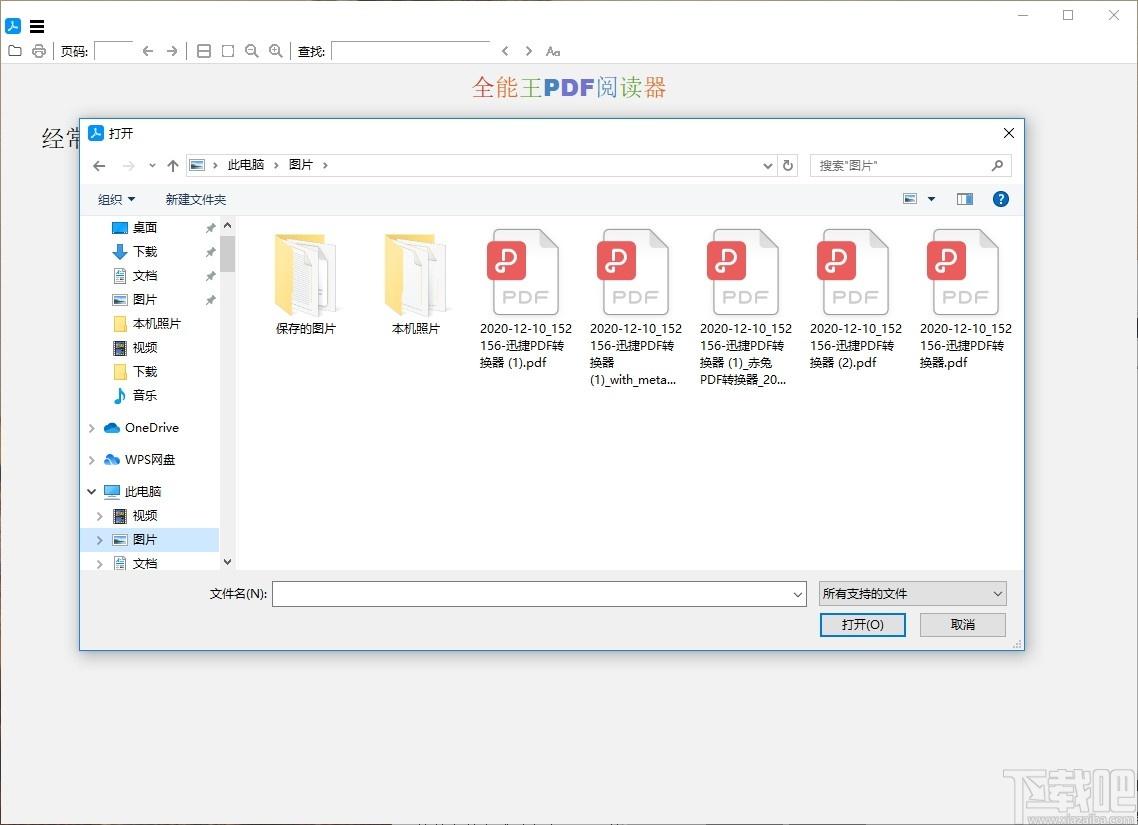Select file with 赤兔PDF转换器 in name
1138x825 pixels.
(x=745, y=307)
